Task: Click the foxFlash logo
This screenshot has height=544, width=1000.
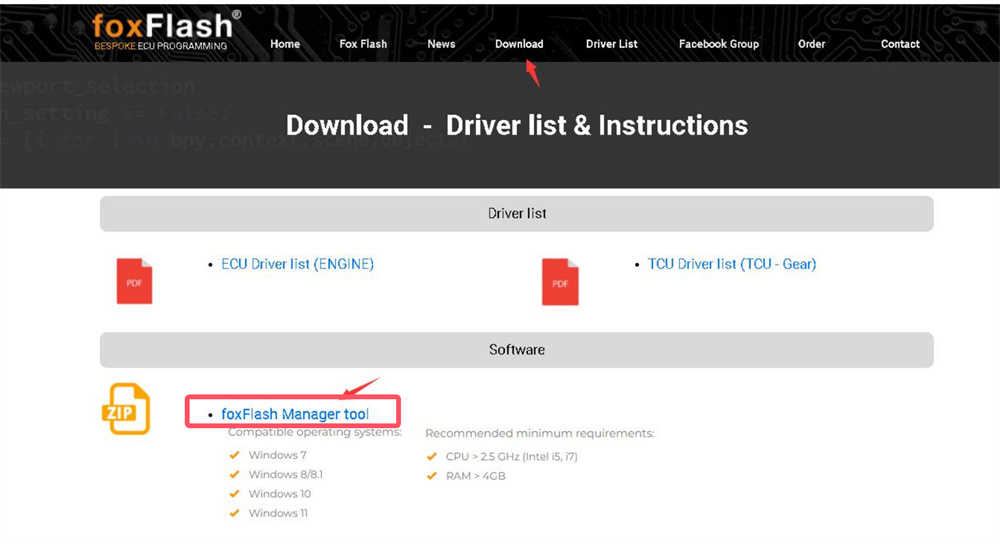Action: tap(166, 30)
